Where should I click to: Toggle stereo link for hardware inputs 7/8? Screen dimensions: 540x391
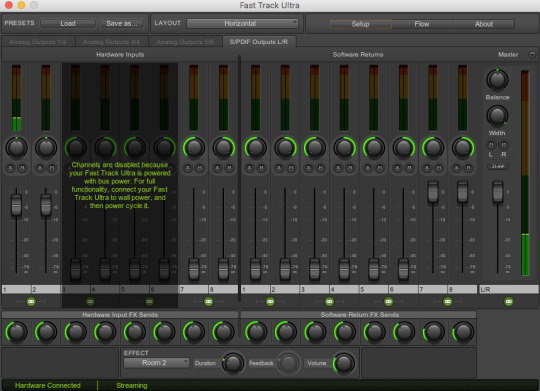pyautogui.click(x=208, y=302)
